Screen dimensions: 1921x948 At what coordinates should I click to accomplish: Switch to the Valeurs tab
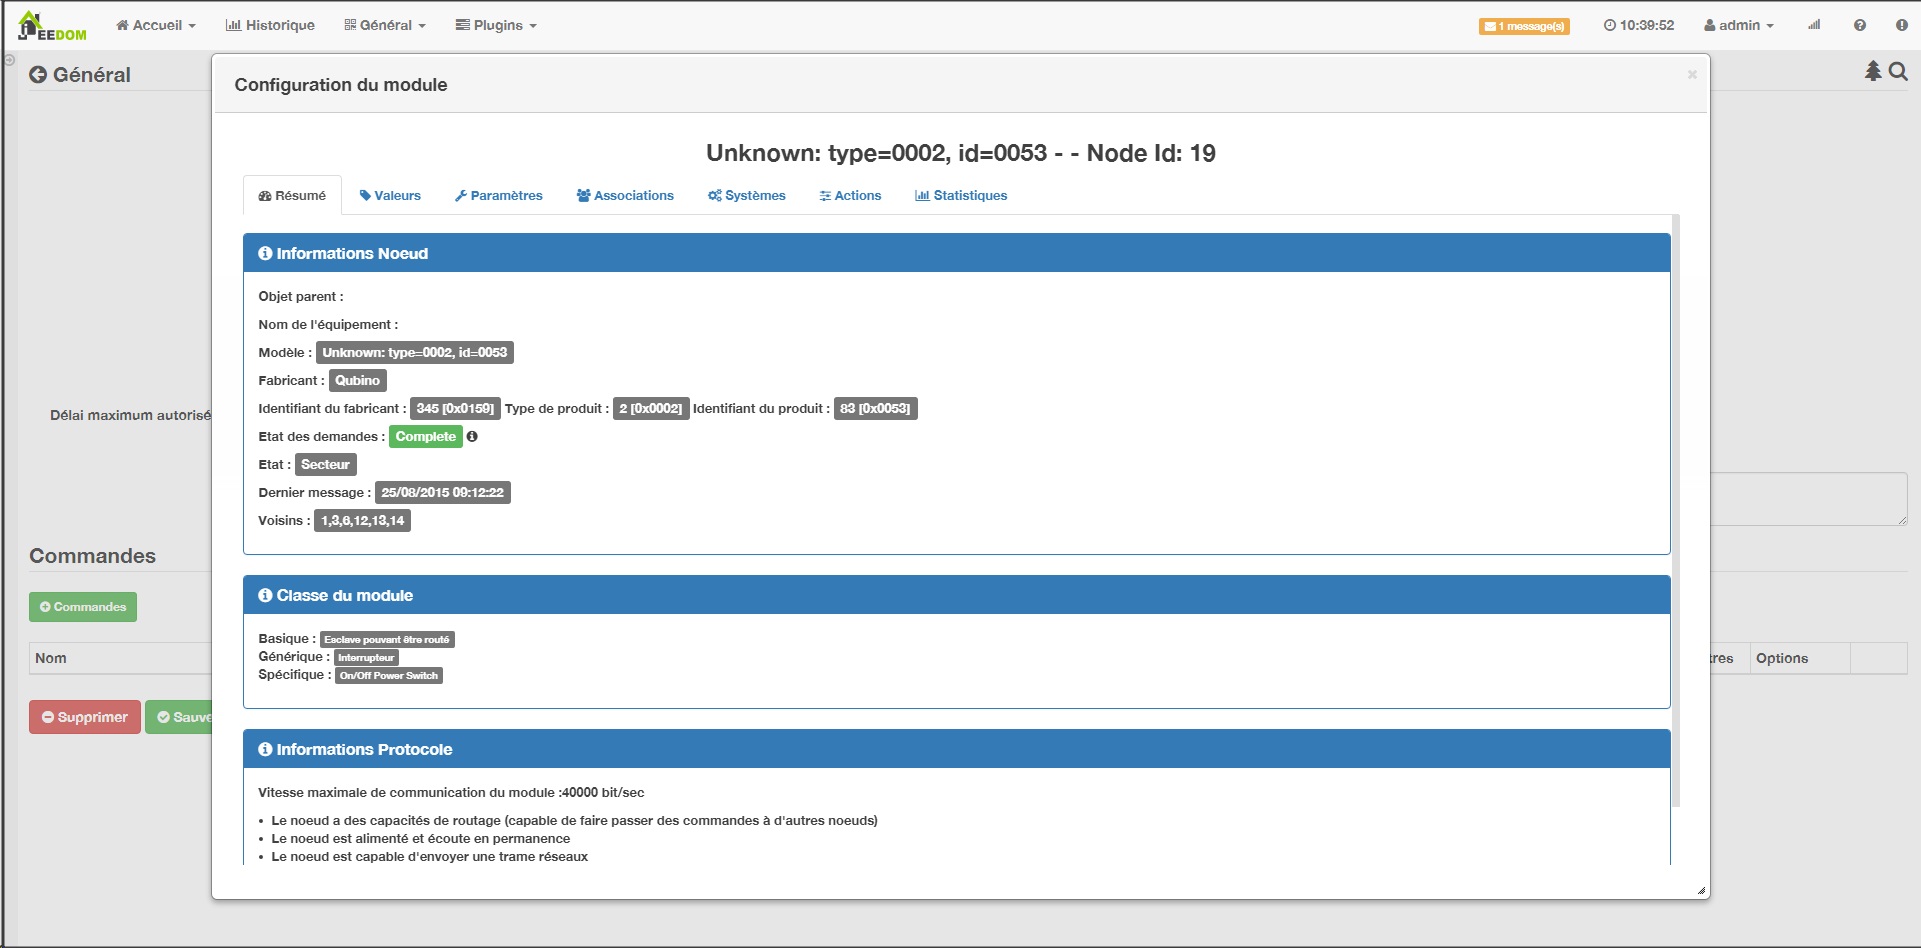click(x=390, y=195)
